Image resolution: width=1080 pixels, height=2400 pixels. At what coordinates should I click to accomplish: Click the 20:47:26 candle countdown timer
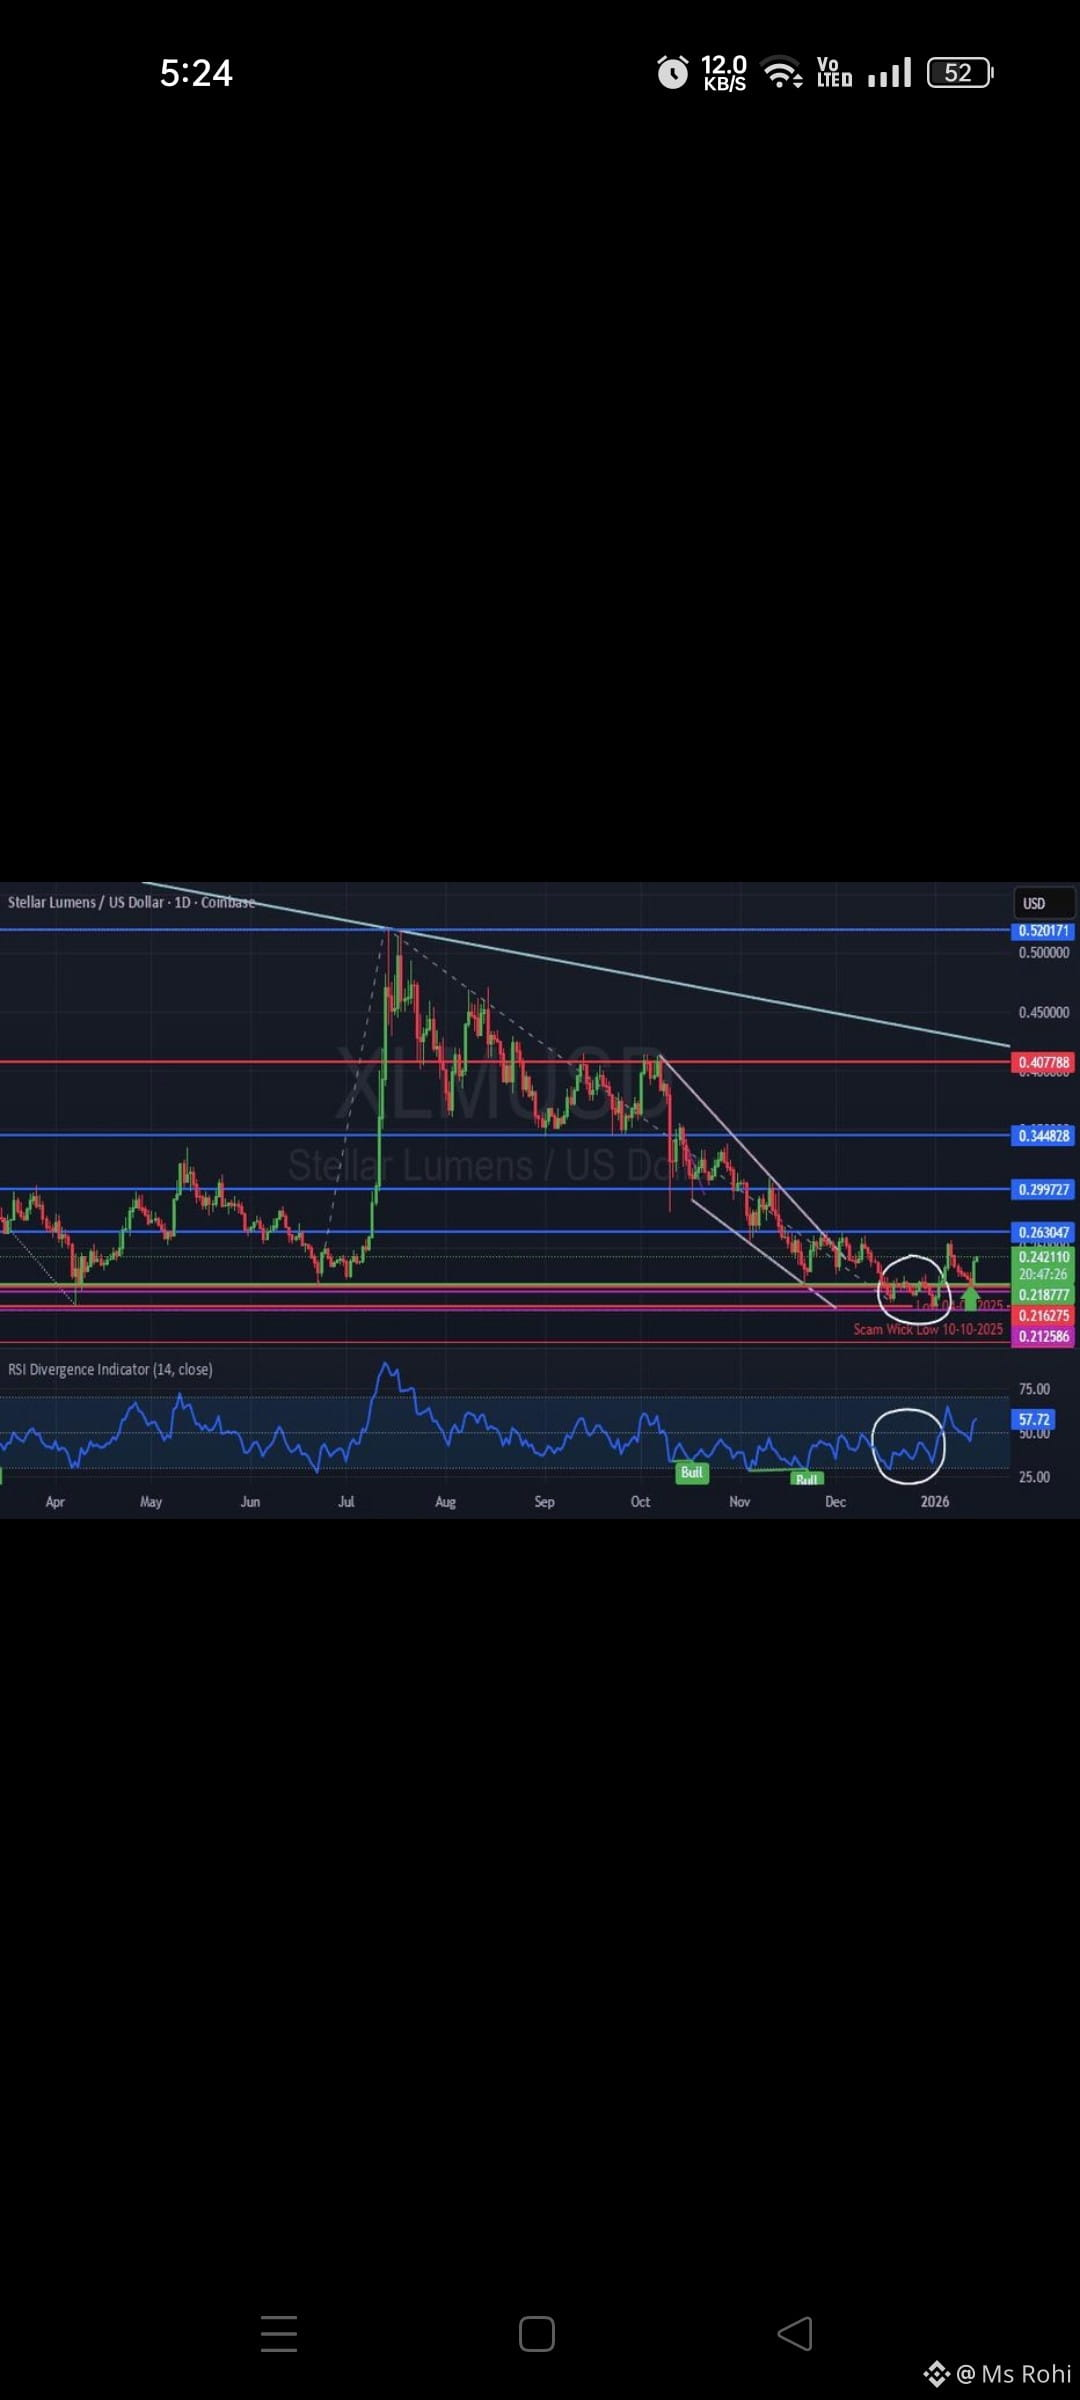pyautogui.click(x=1044, y=1275)
